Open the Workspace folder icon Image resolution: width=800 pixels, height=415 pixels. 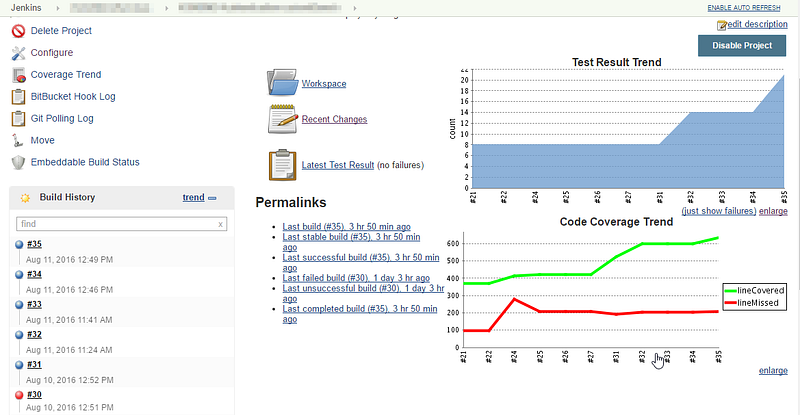tap(282, 83)
